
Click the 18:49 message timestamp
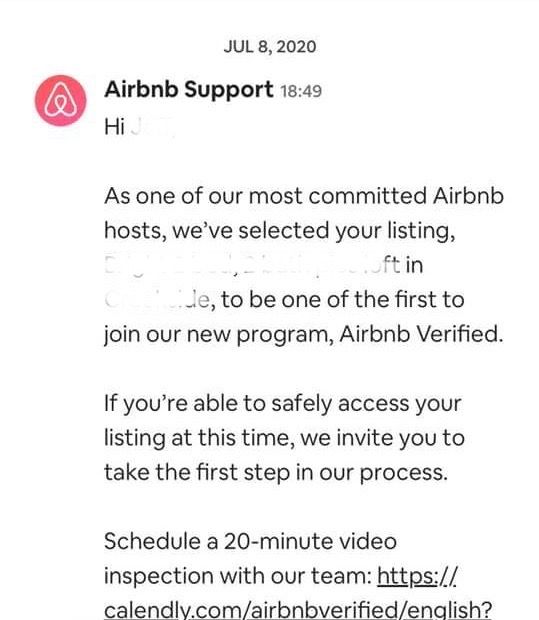coord(301,91)
